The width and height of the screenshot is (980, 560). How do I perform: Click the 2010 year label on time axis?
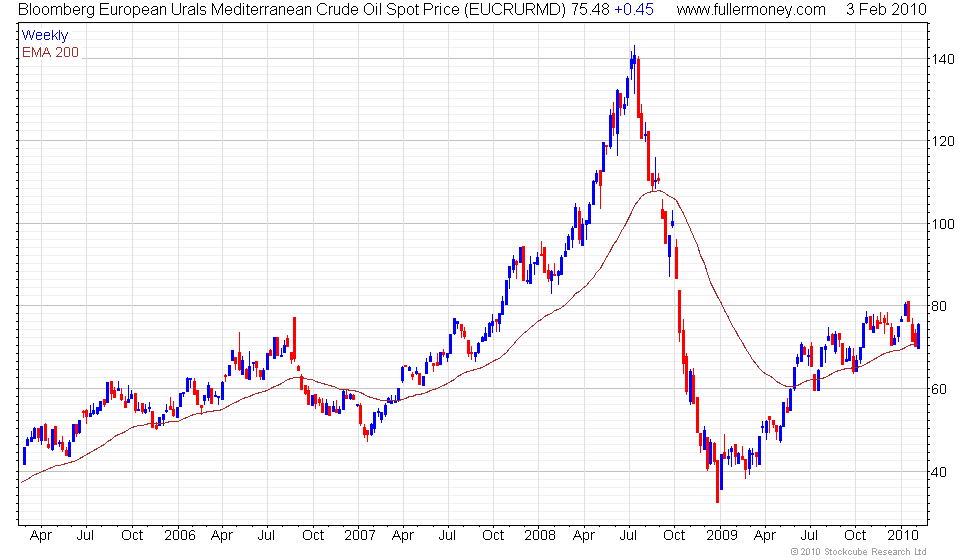click(903, 536)
